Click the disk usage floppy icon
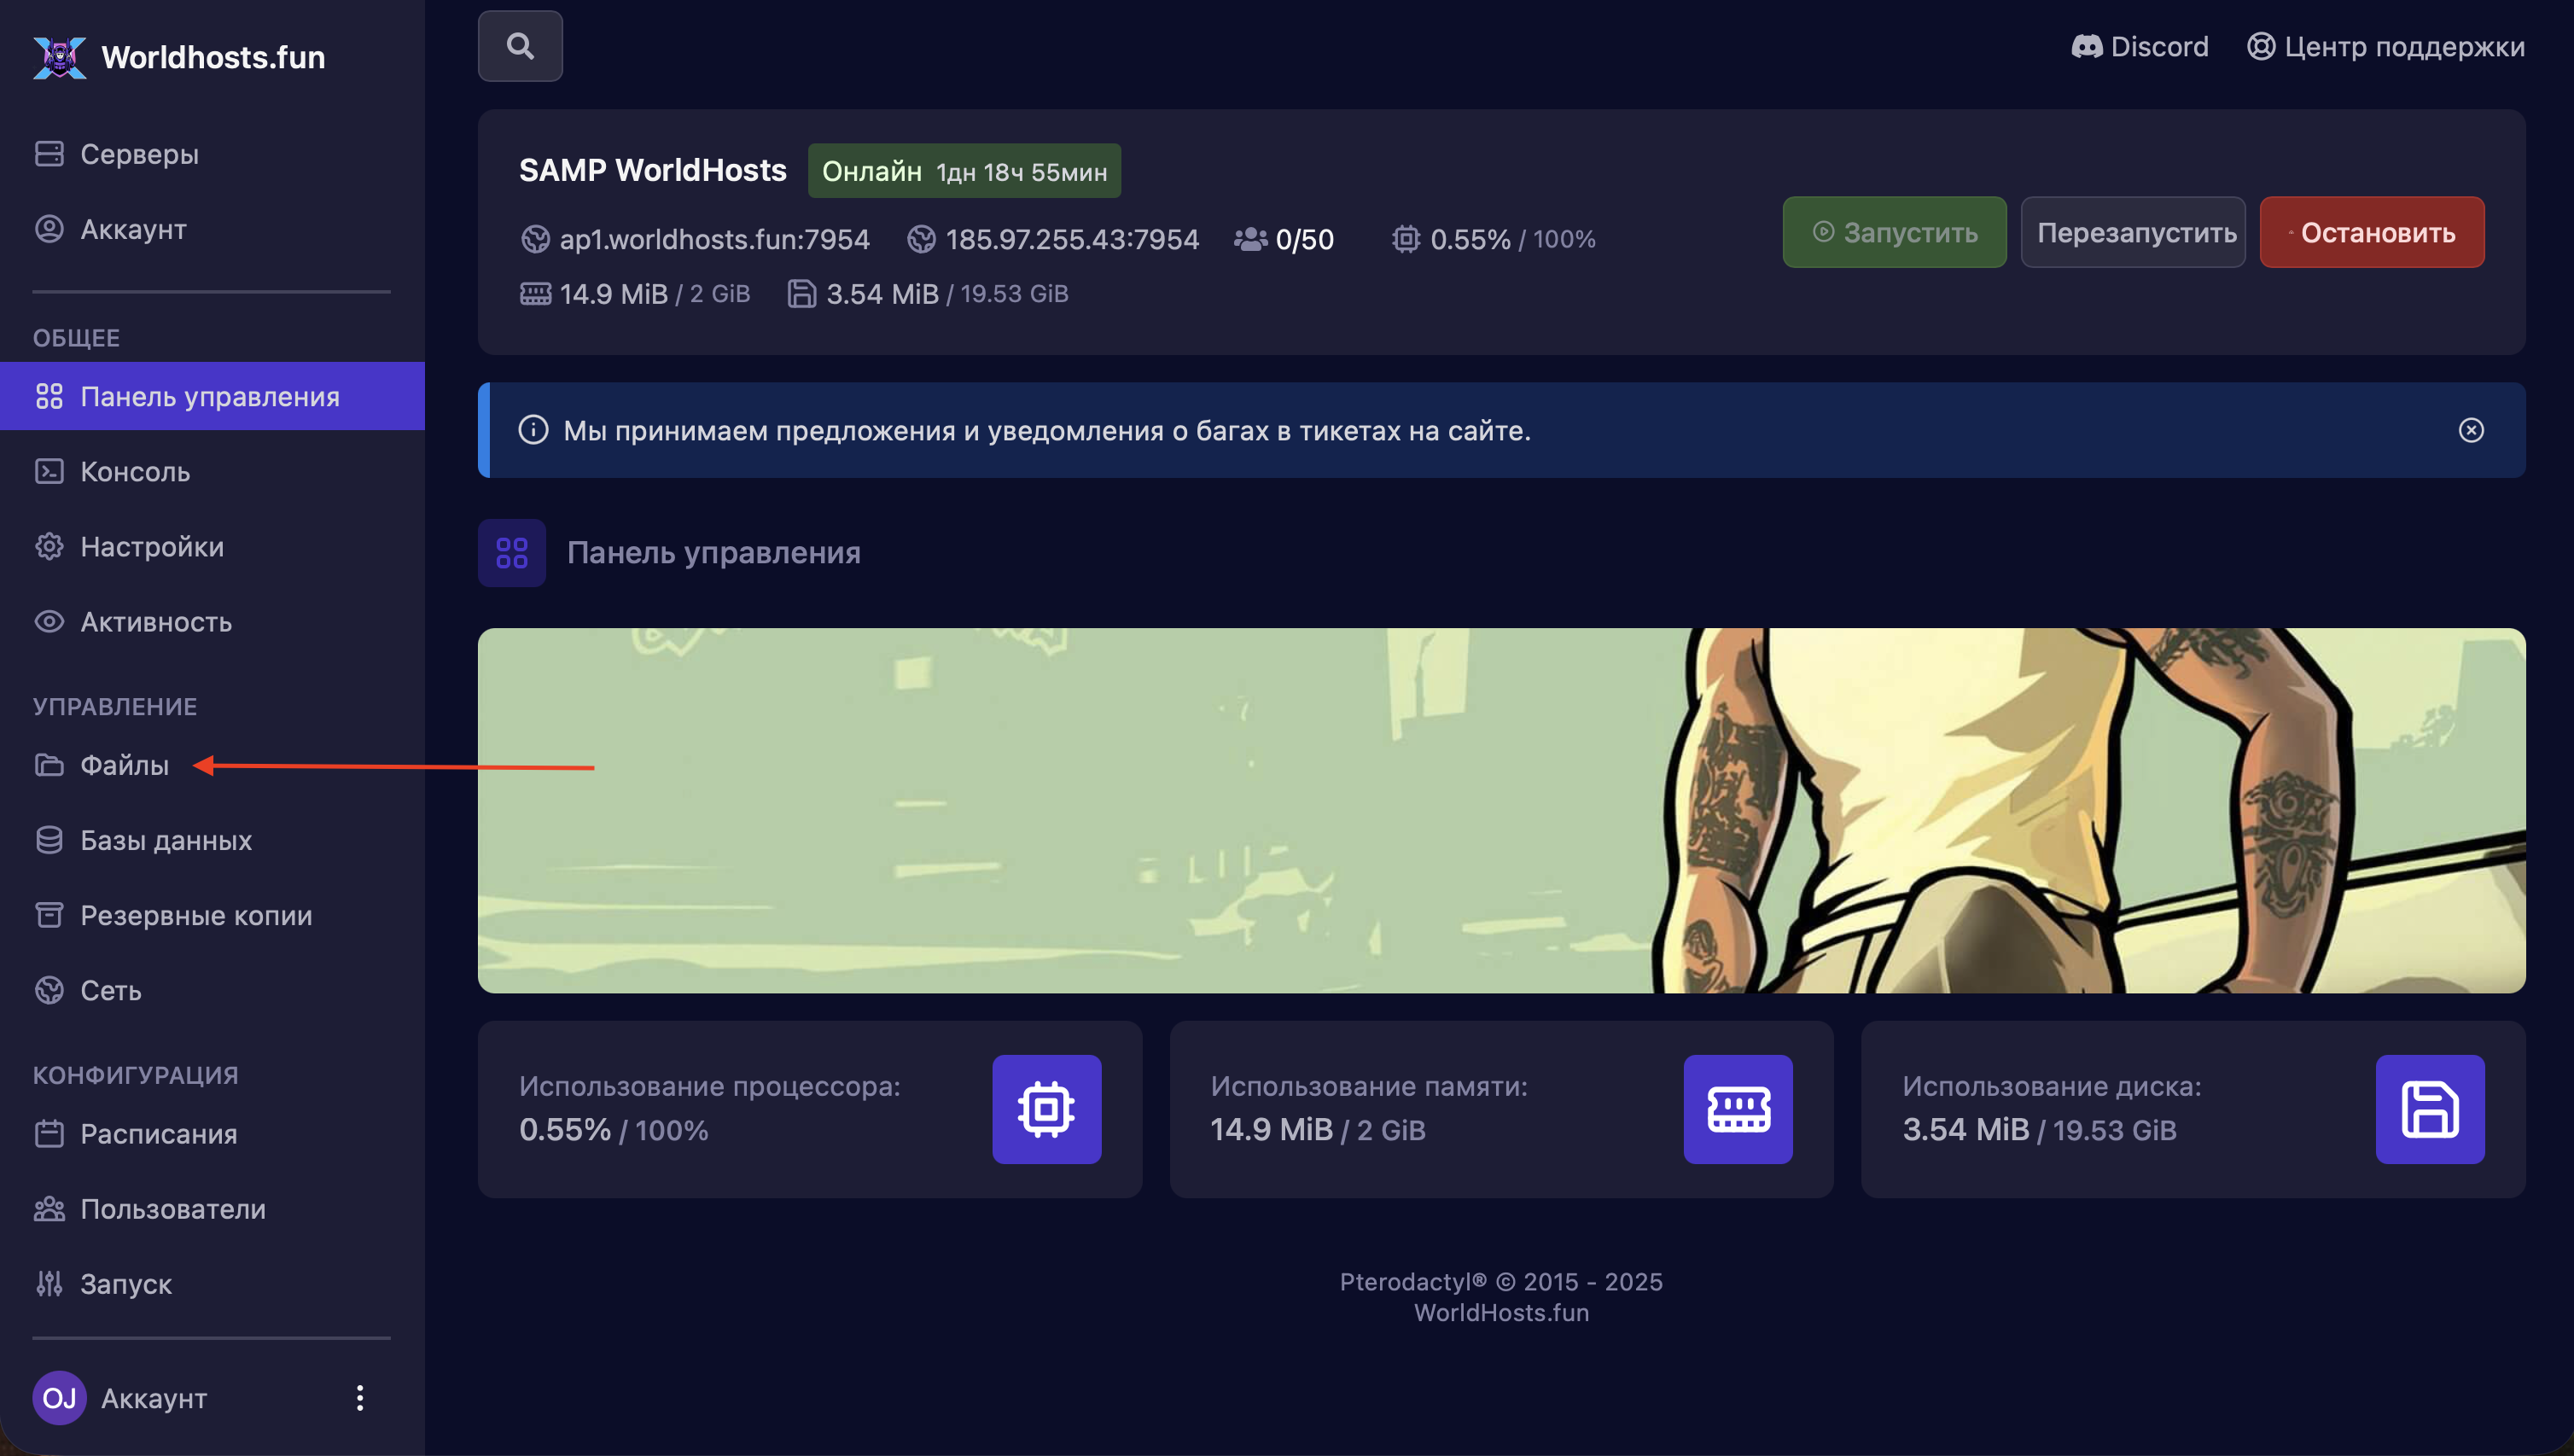Screen dimensions: 2574x1456 click(x=2429, y=1109)
